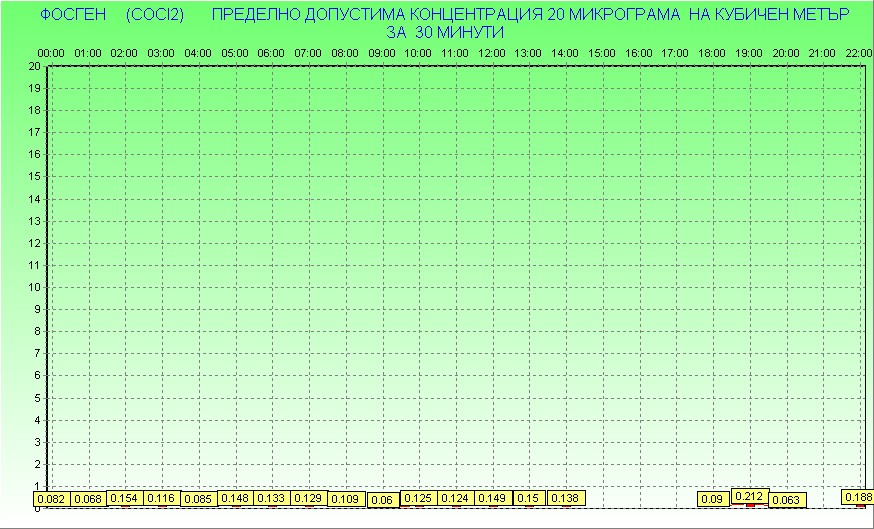Screen dimensions: 874x529
Task: Select the 03:00 time label
Action: (161, 54)
